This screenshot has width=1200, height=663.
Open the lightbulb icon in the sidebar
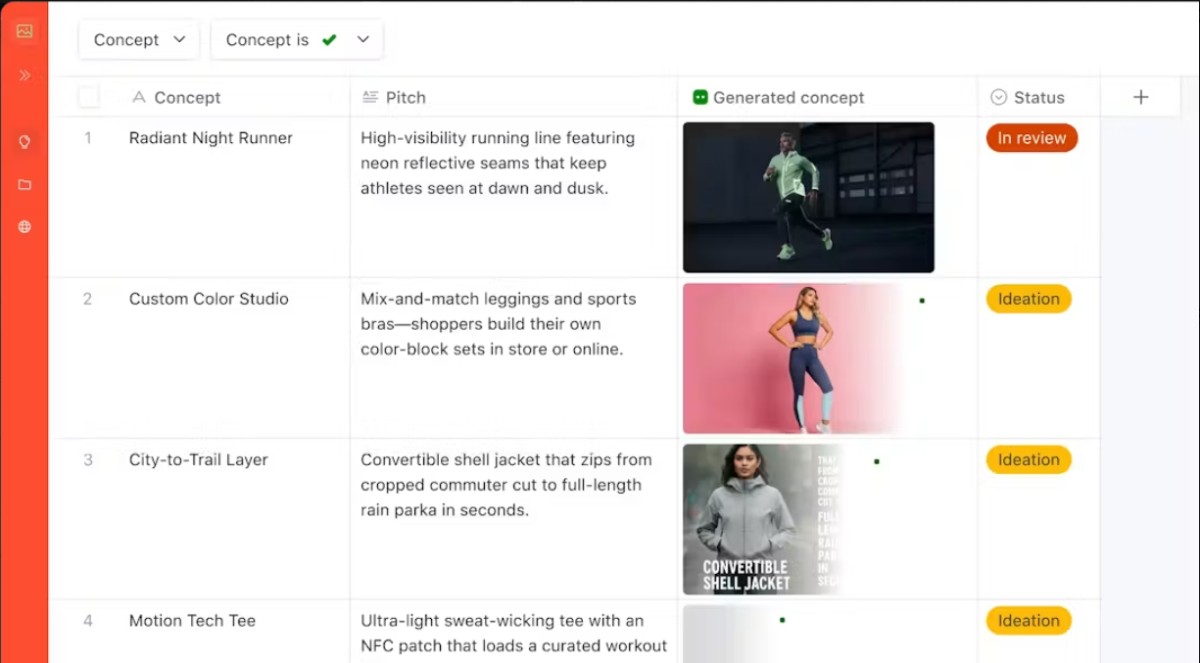24,142
